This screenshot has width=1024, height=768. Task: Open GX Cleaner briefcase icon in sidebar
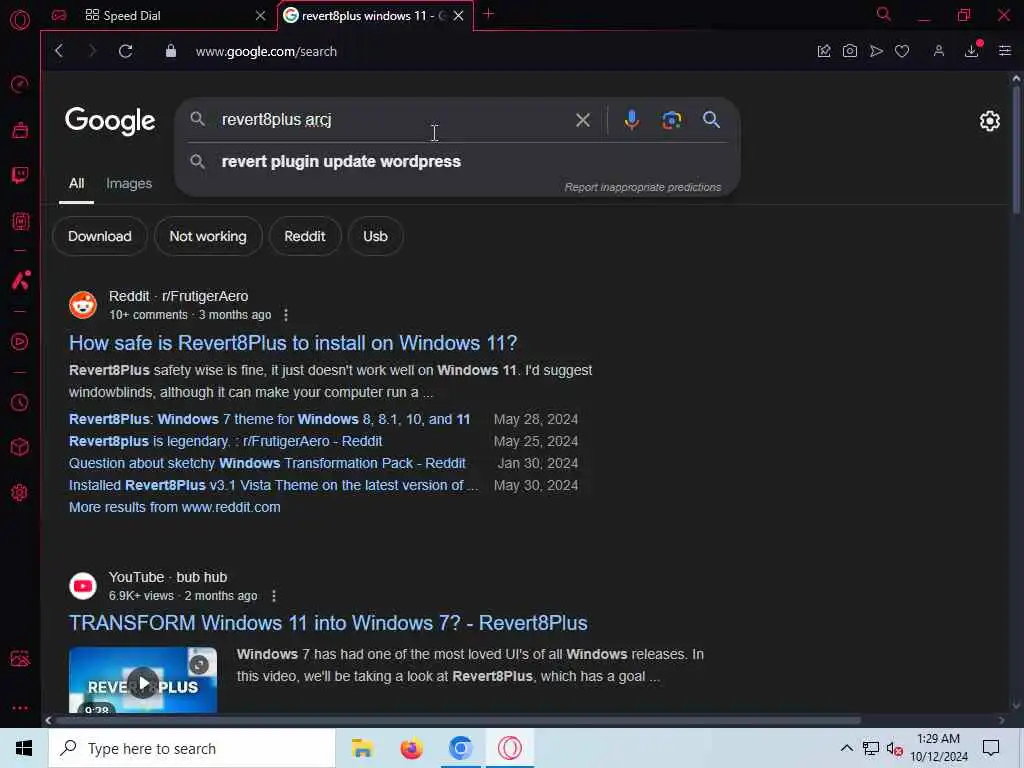[20, 130]
